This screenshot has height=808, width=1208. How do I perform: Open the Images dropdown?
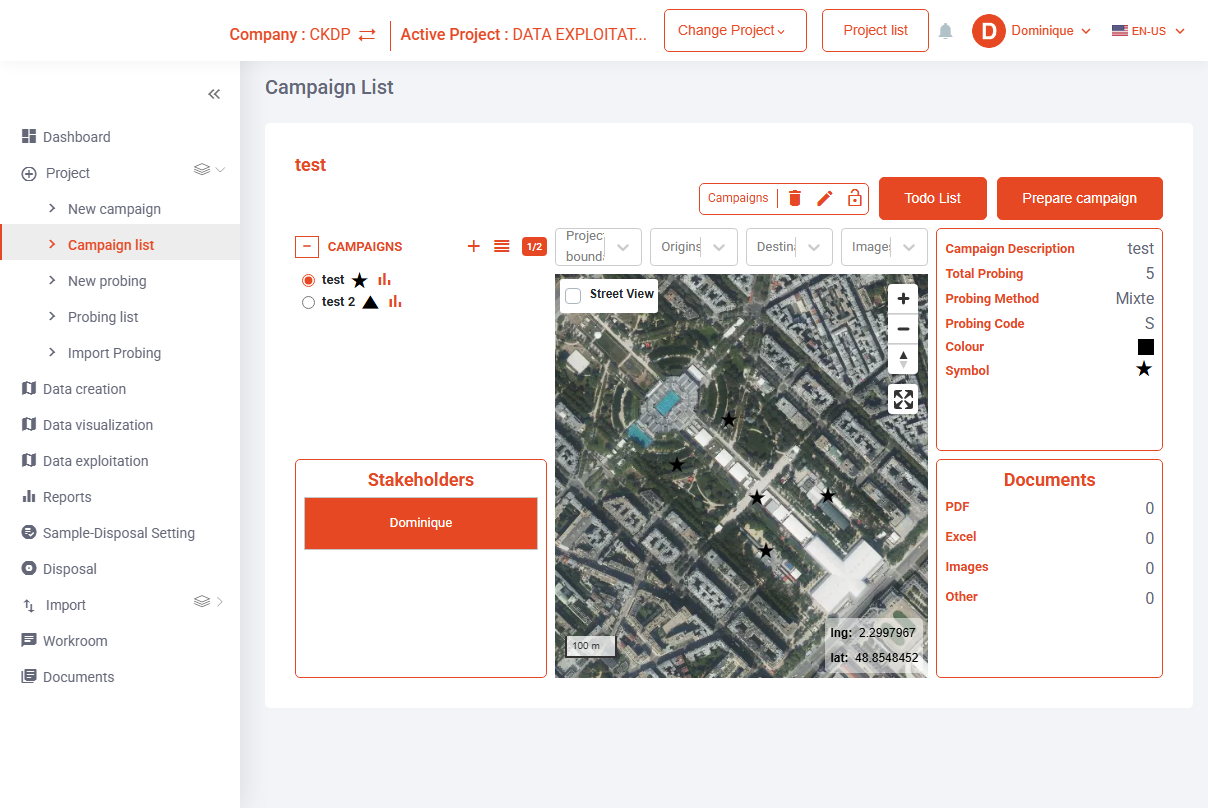click(884, 247)
